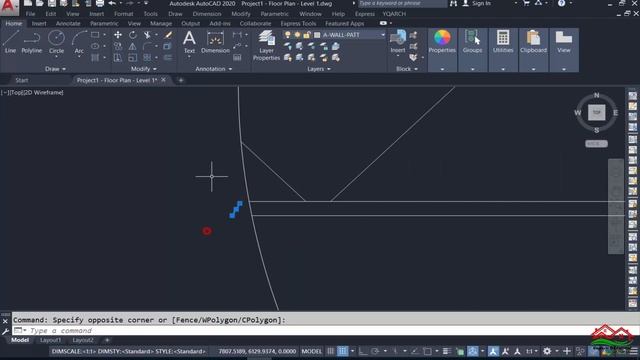640x360 pixels.
Task: Select the Polyline tool
Action: tap(31, 42)
